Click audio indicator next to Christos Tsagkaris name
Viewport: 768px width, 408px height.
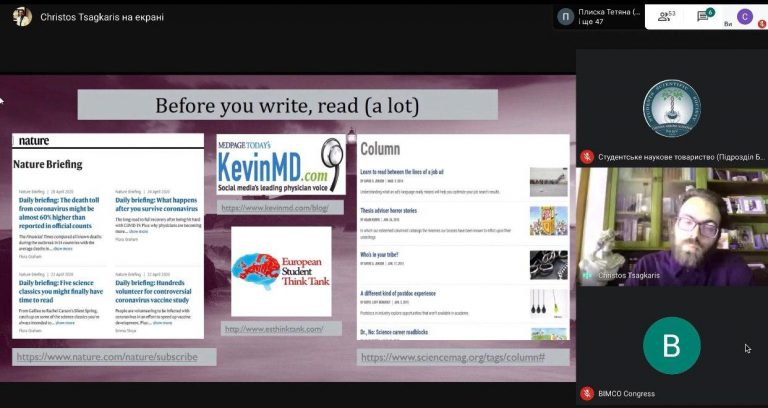(x=587, y=275)
